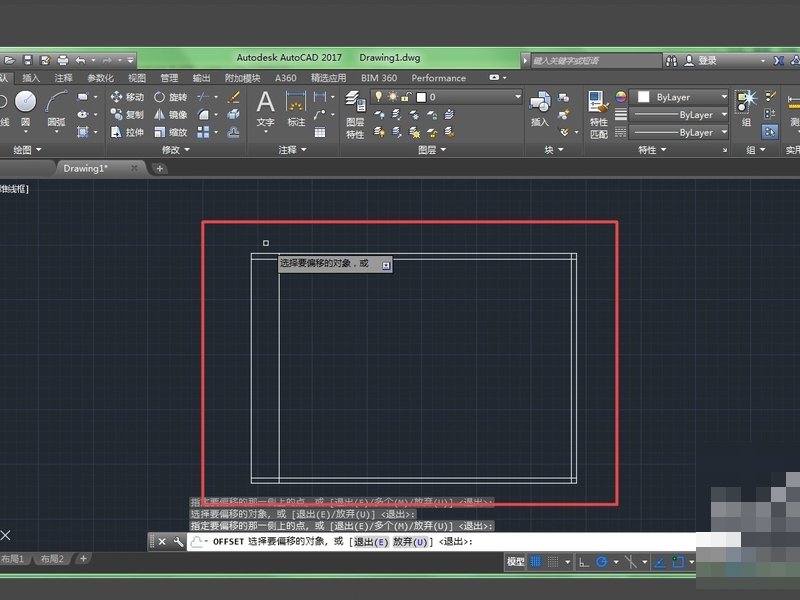The height and width of the screenshot is (600, 800).
Task: Toggle polar tracking in status bar
Action: [x=602, y=562]
